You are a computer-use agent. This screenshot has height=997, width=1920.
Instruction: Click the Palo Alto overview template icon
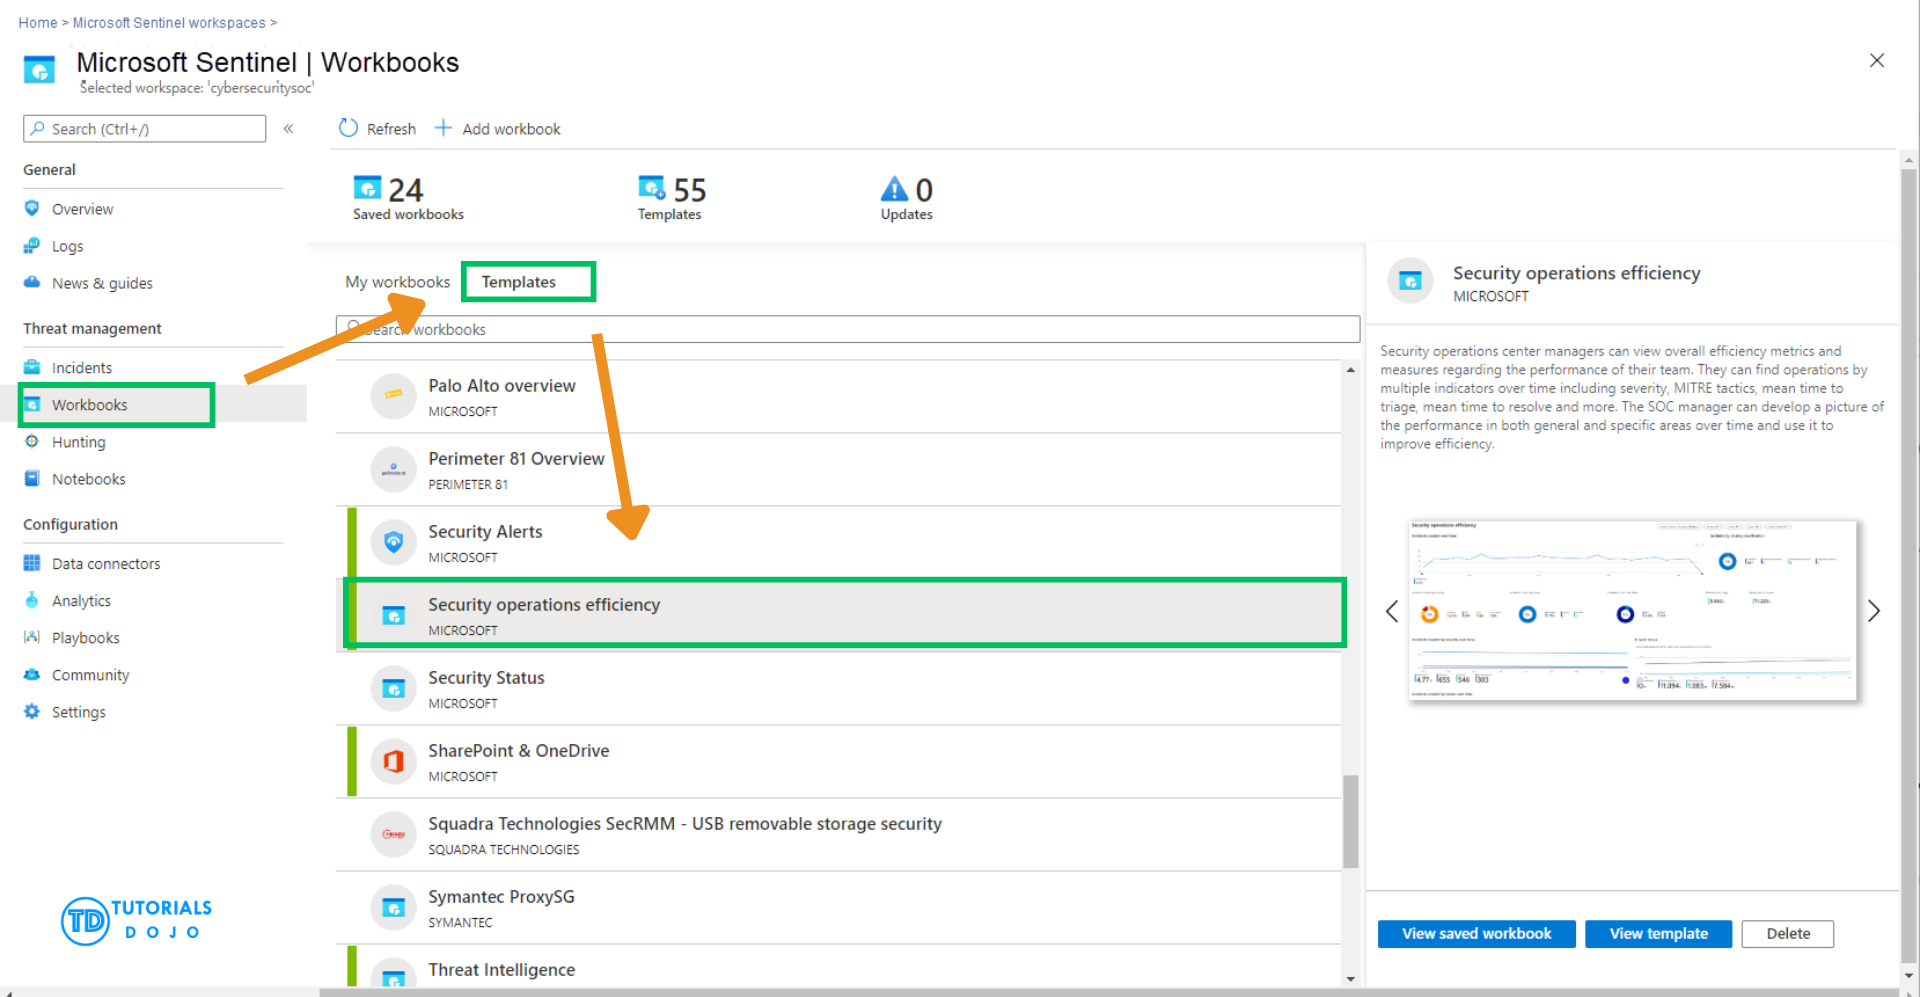point(393,396)
